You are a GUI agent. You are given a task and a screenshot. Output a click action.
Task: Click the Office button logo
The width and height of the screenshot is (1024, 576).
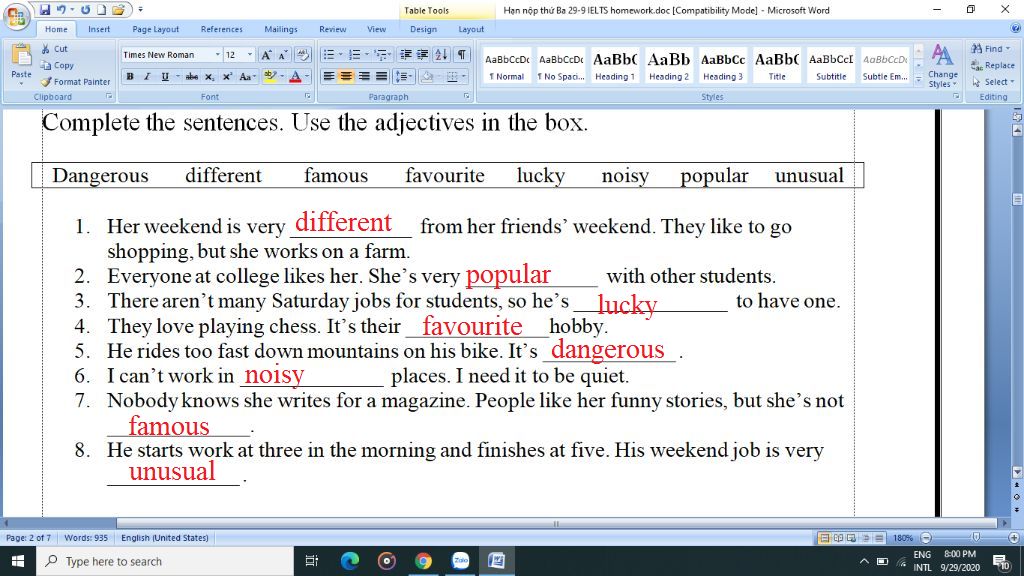click(17, 16)
